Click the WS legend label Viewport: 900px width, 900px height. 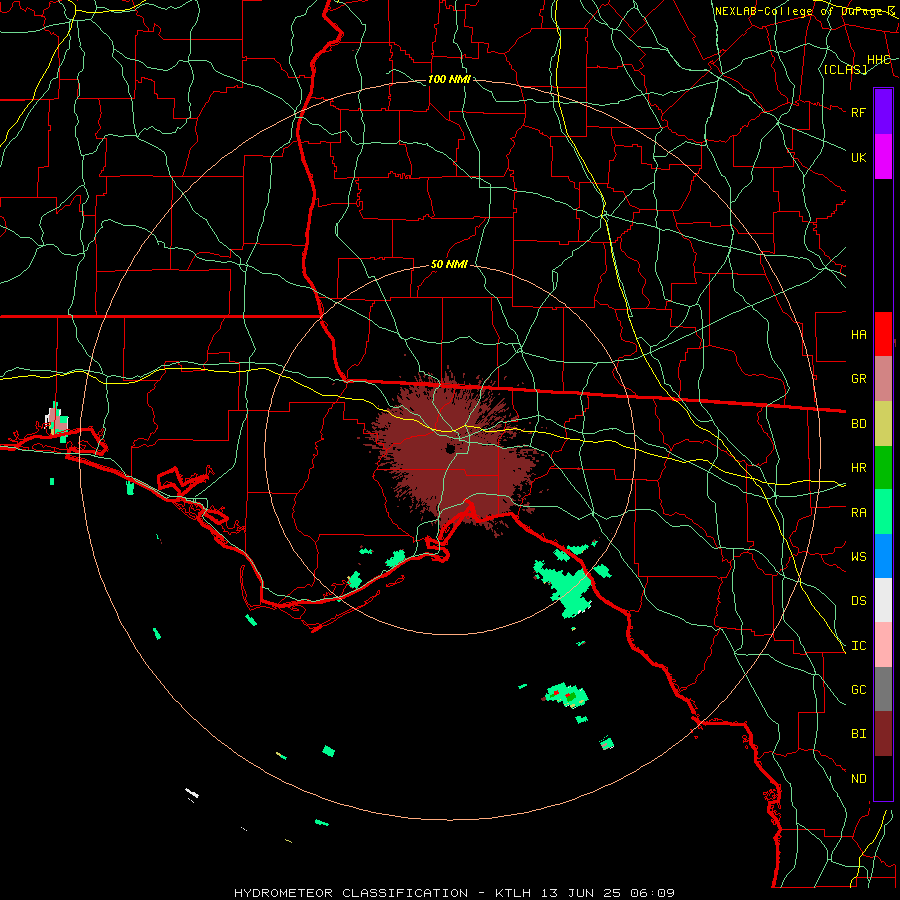point(859,557)
